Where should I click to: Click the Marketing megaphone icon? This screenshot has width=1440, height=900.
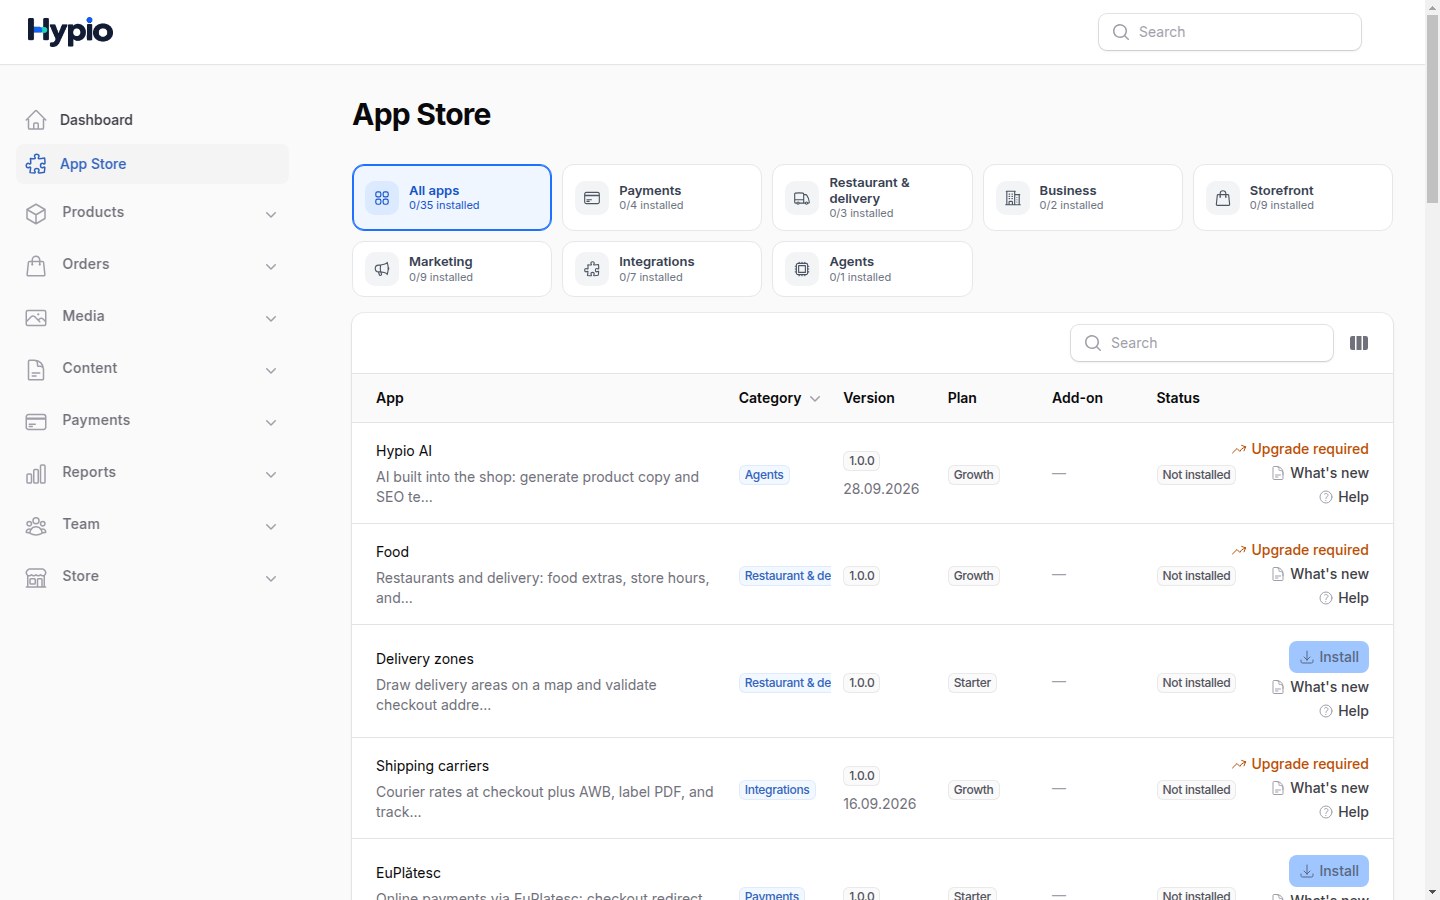382,269
